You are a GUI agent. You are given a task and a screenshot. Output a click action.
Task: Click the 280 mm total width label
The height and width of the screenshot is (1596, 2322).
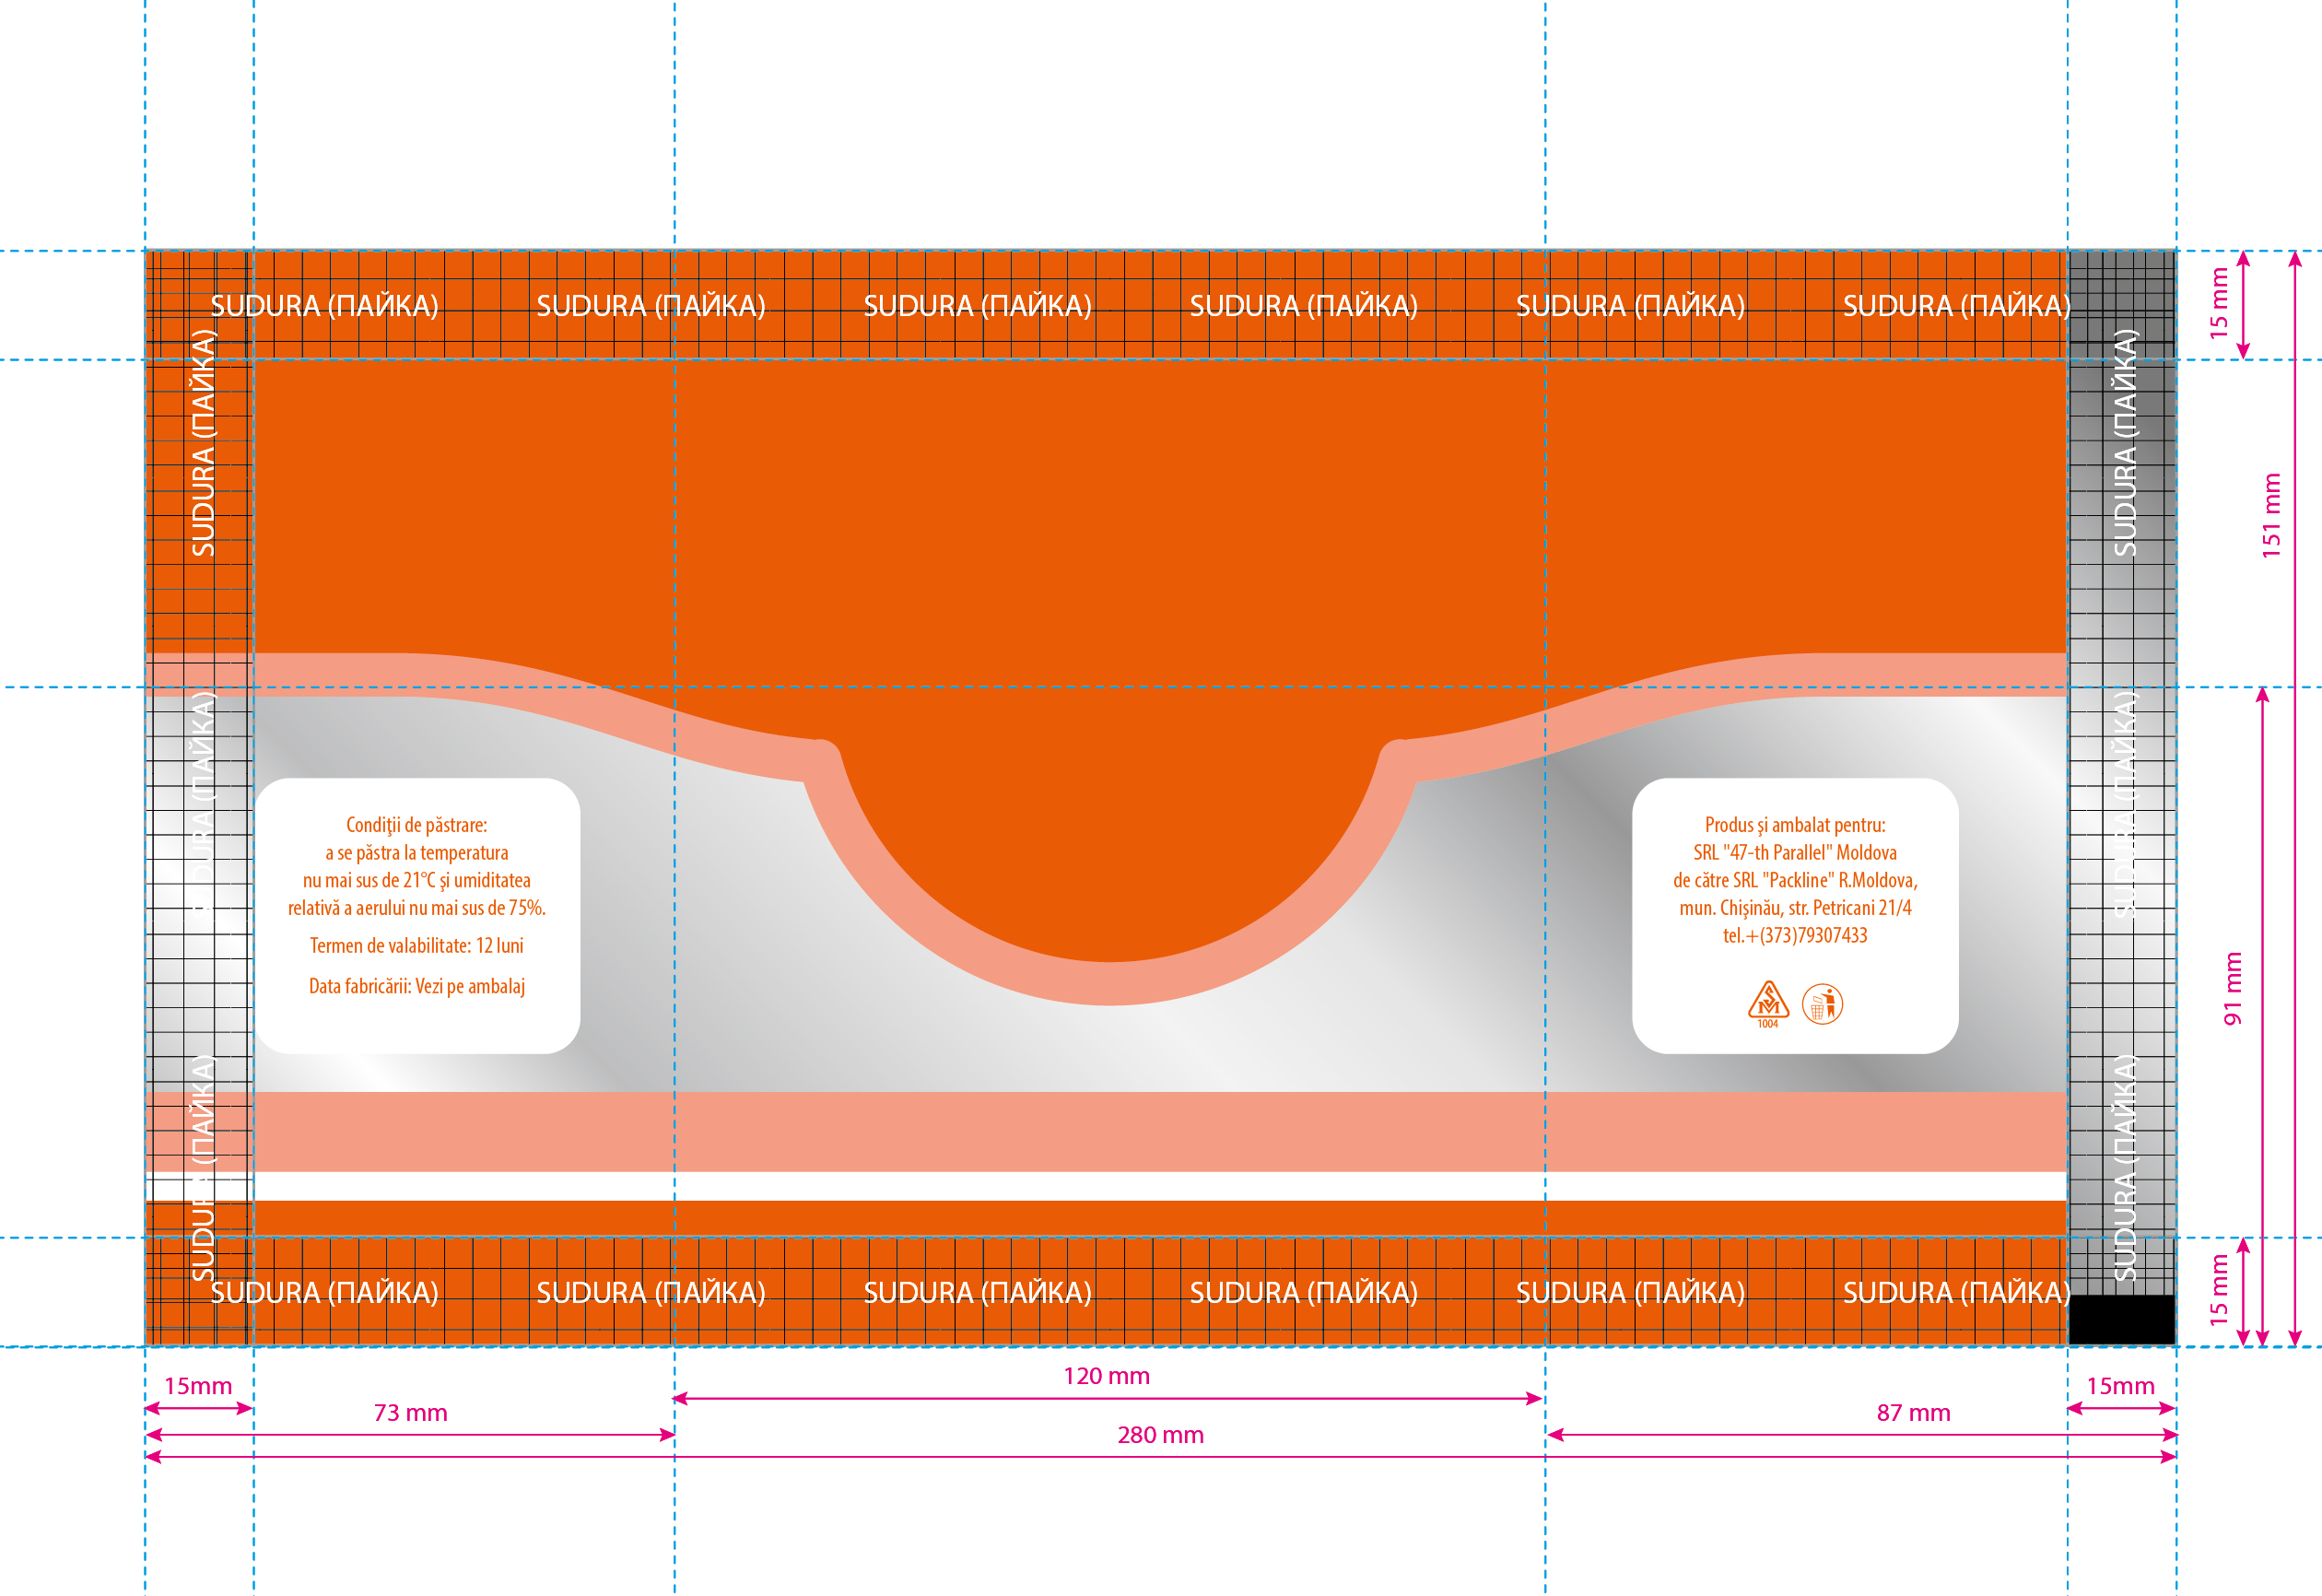point(1160,1435)
